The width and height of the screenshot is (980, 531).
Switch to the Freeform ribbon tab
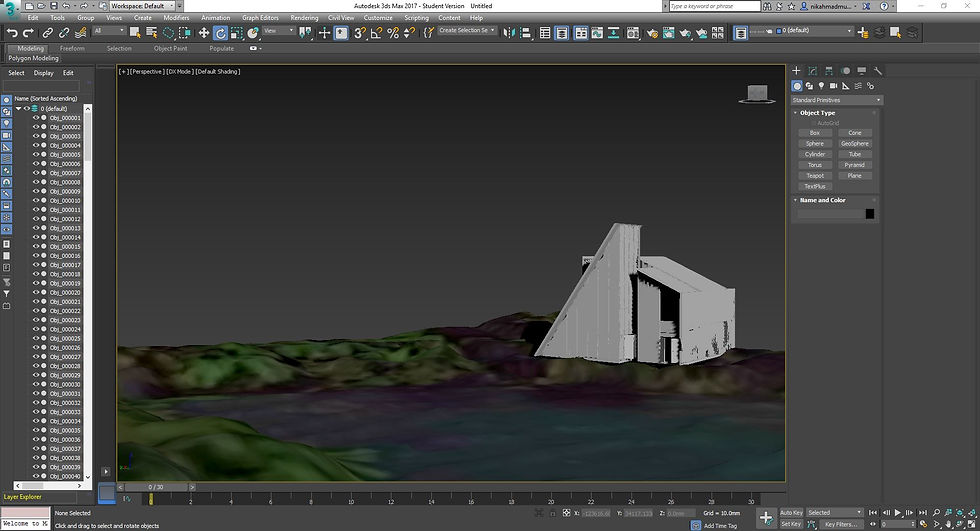tap(72, 48)
